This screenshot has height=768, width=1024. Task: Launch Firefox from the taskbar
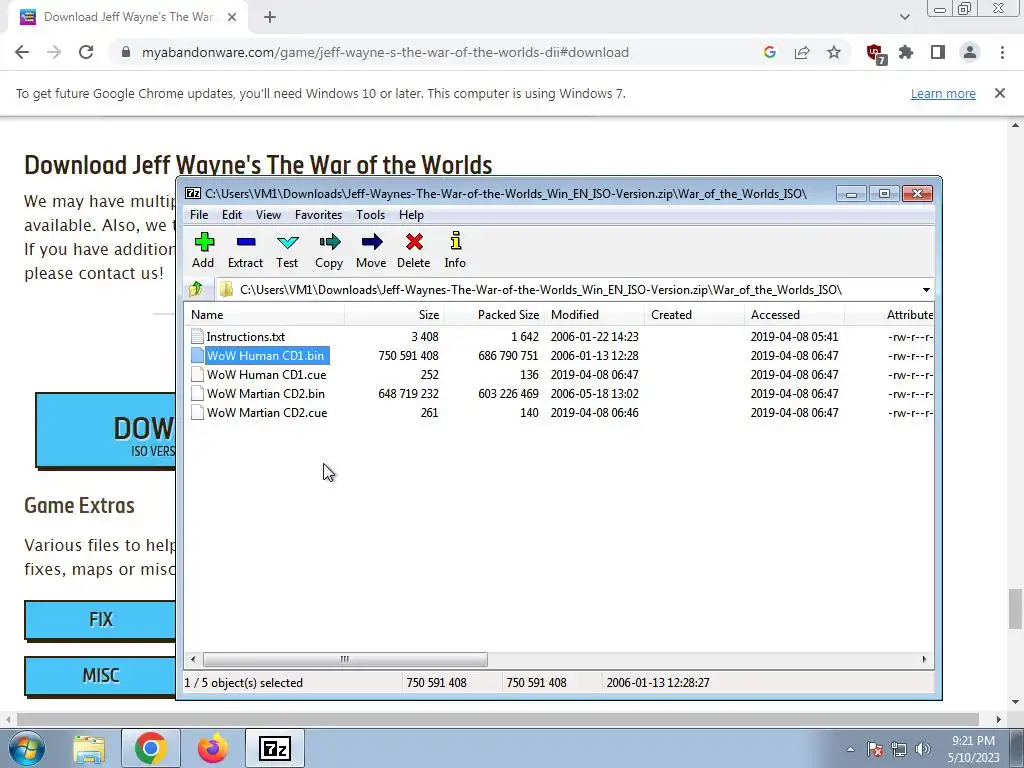point(212,748)
